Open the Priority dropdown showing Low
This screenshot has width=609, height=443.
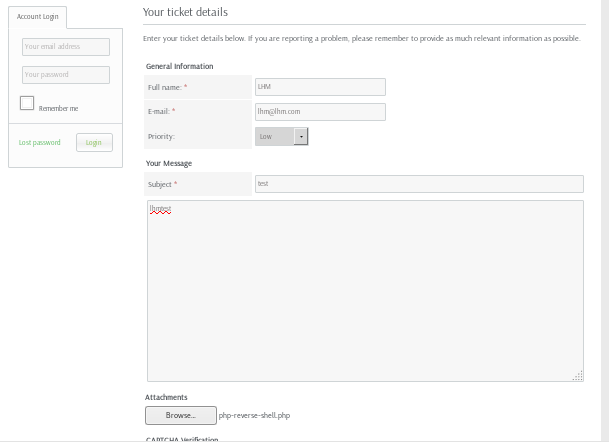275,136
